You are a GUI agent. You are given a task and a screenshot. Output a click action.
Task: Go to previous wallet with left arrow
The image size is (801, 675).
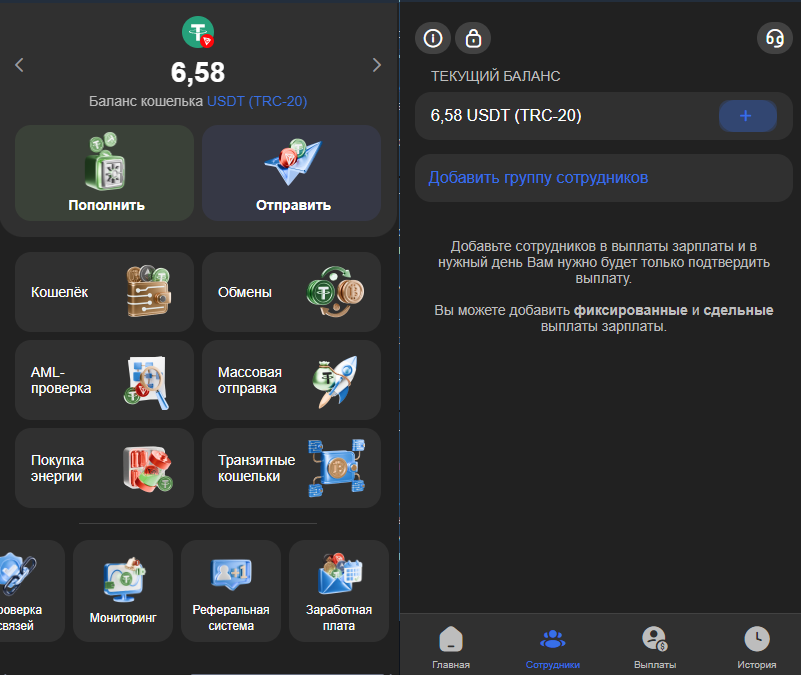point(20,65)
